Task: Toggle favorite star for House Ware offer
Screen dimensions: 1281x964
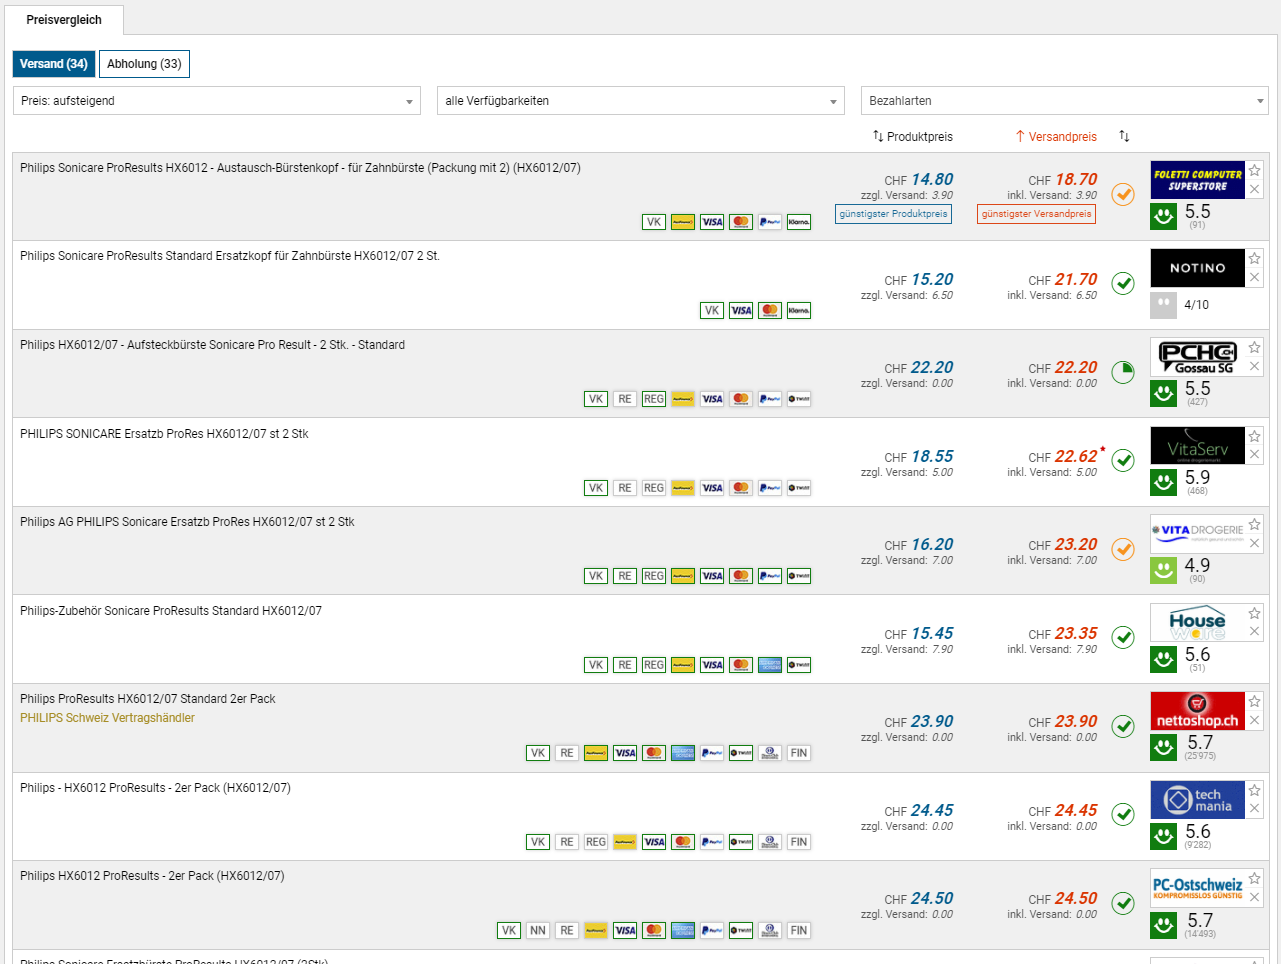Action: (x=1254, y=613)
